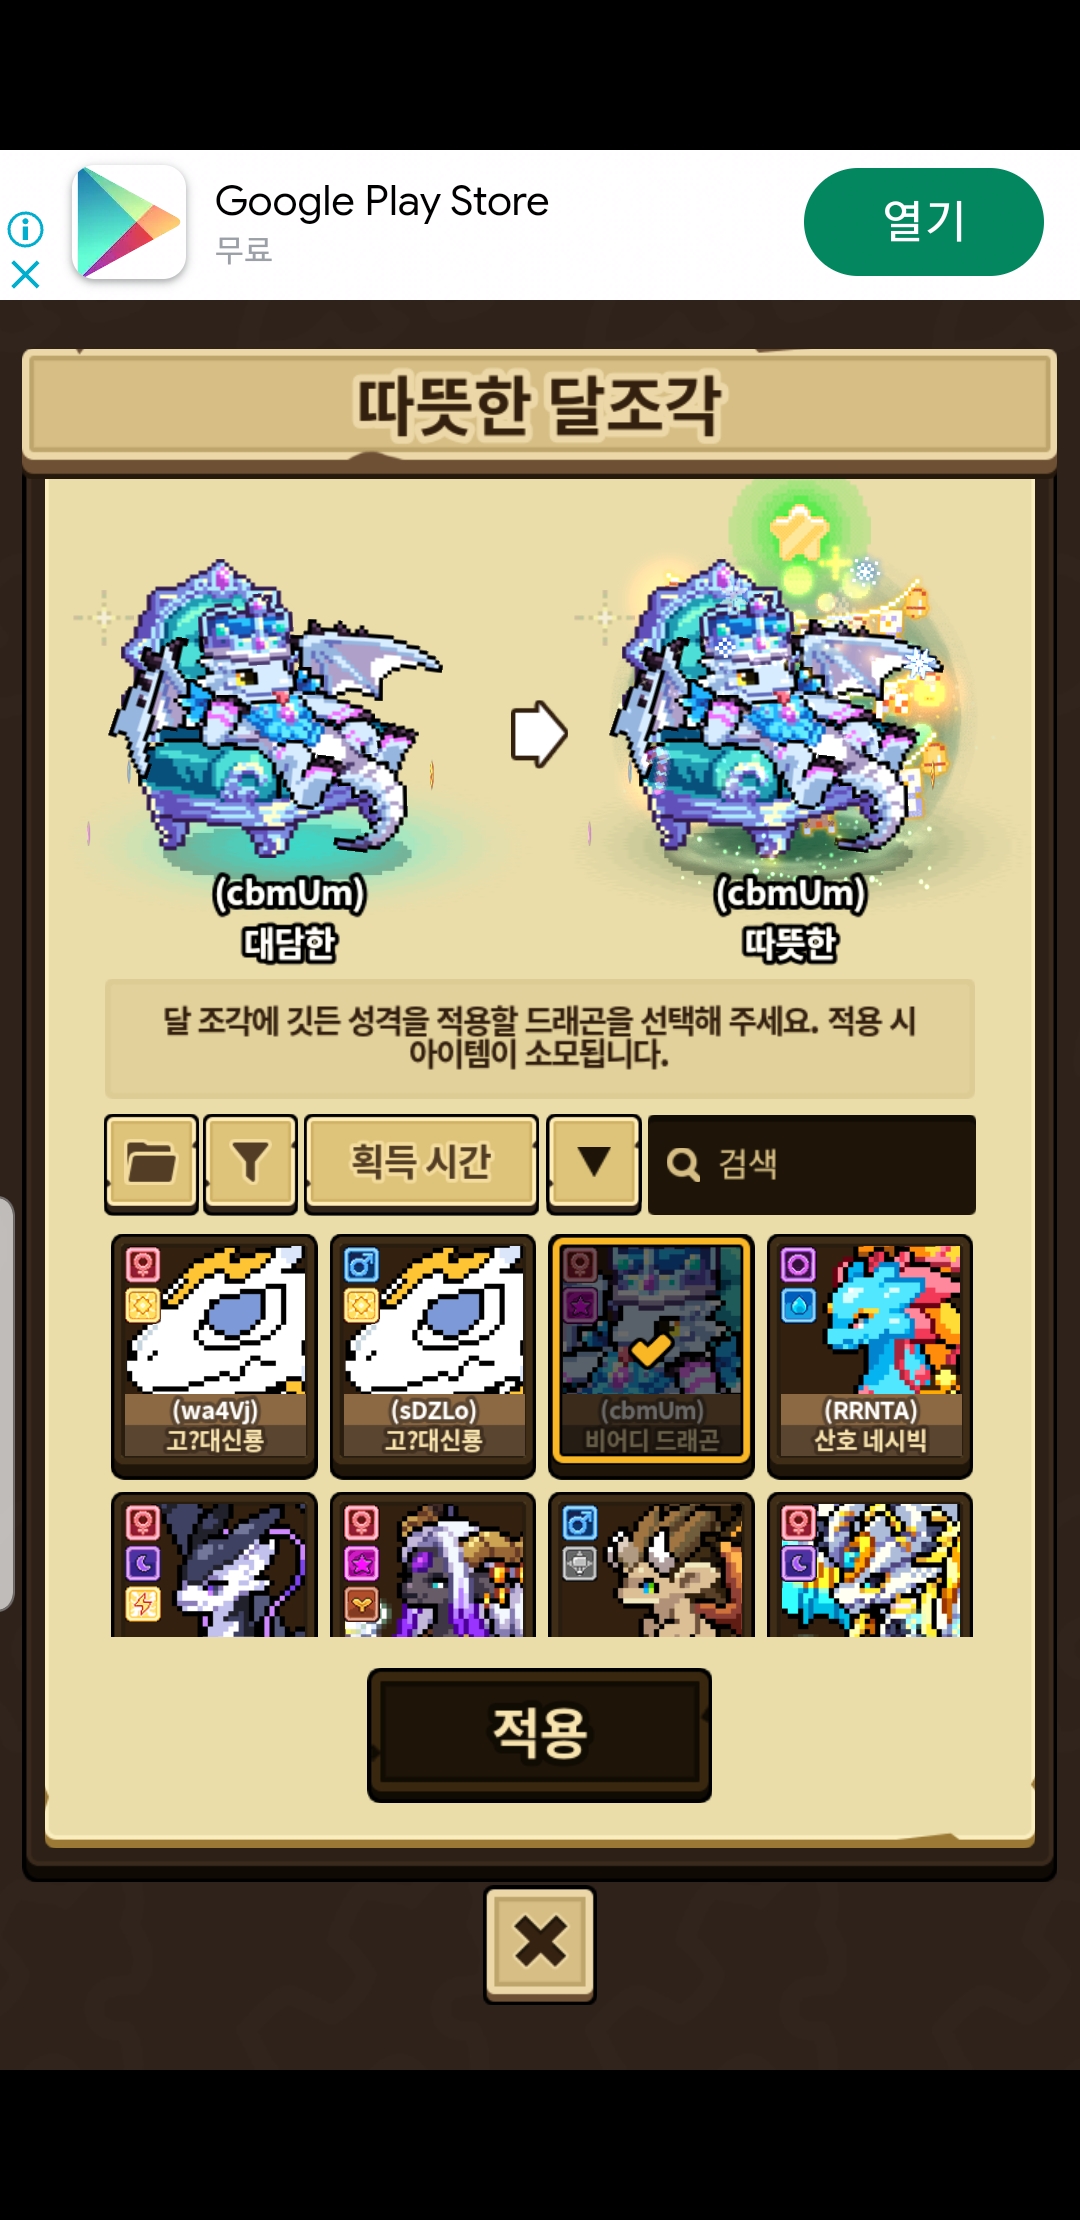Viewport: 1080px width, 2220px height.
Task: Choose the RRNTA 산호 네시빅 dragon
Action: pyautogui.click(x=870, y=1356)
